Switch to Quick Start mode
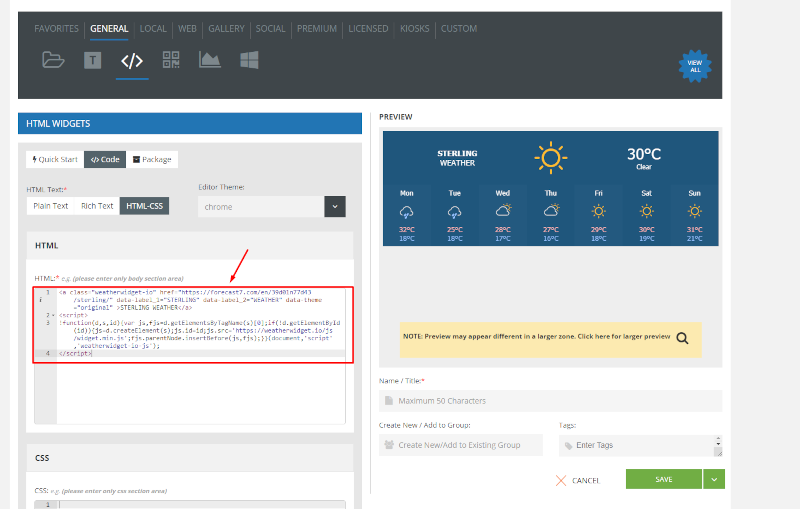This screenshot has width=800, height=509. pos(55,159)
